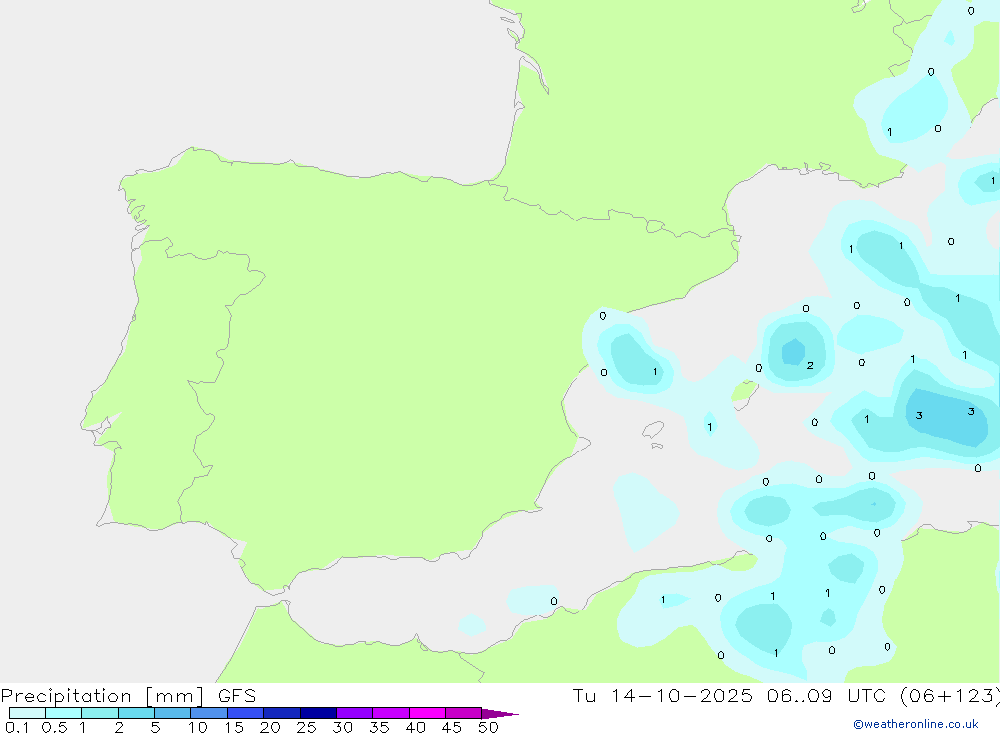Click the 'GFS' model label
This screenshot has width=1000, height=733.
pos(237,695)
